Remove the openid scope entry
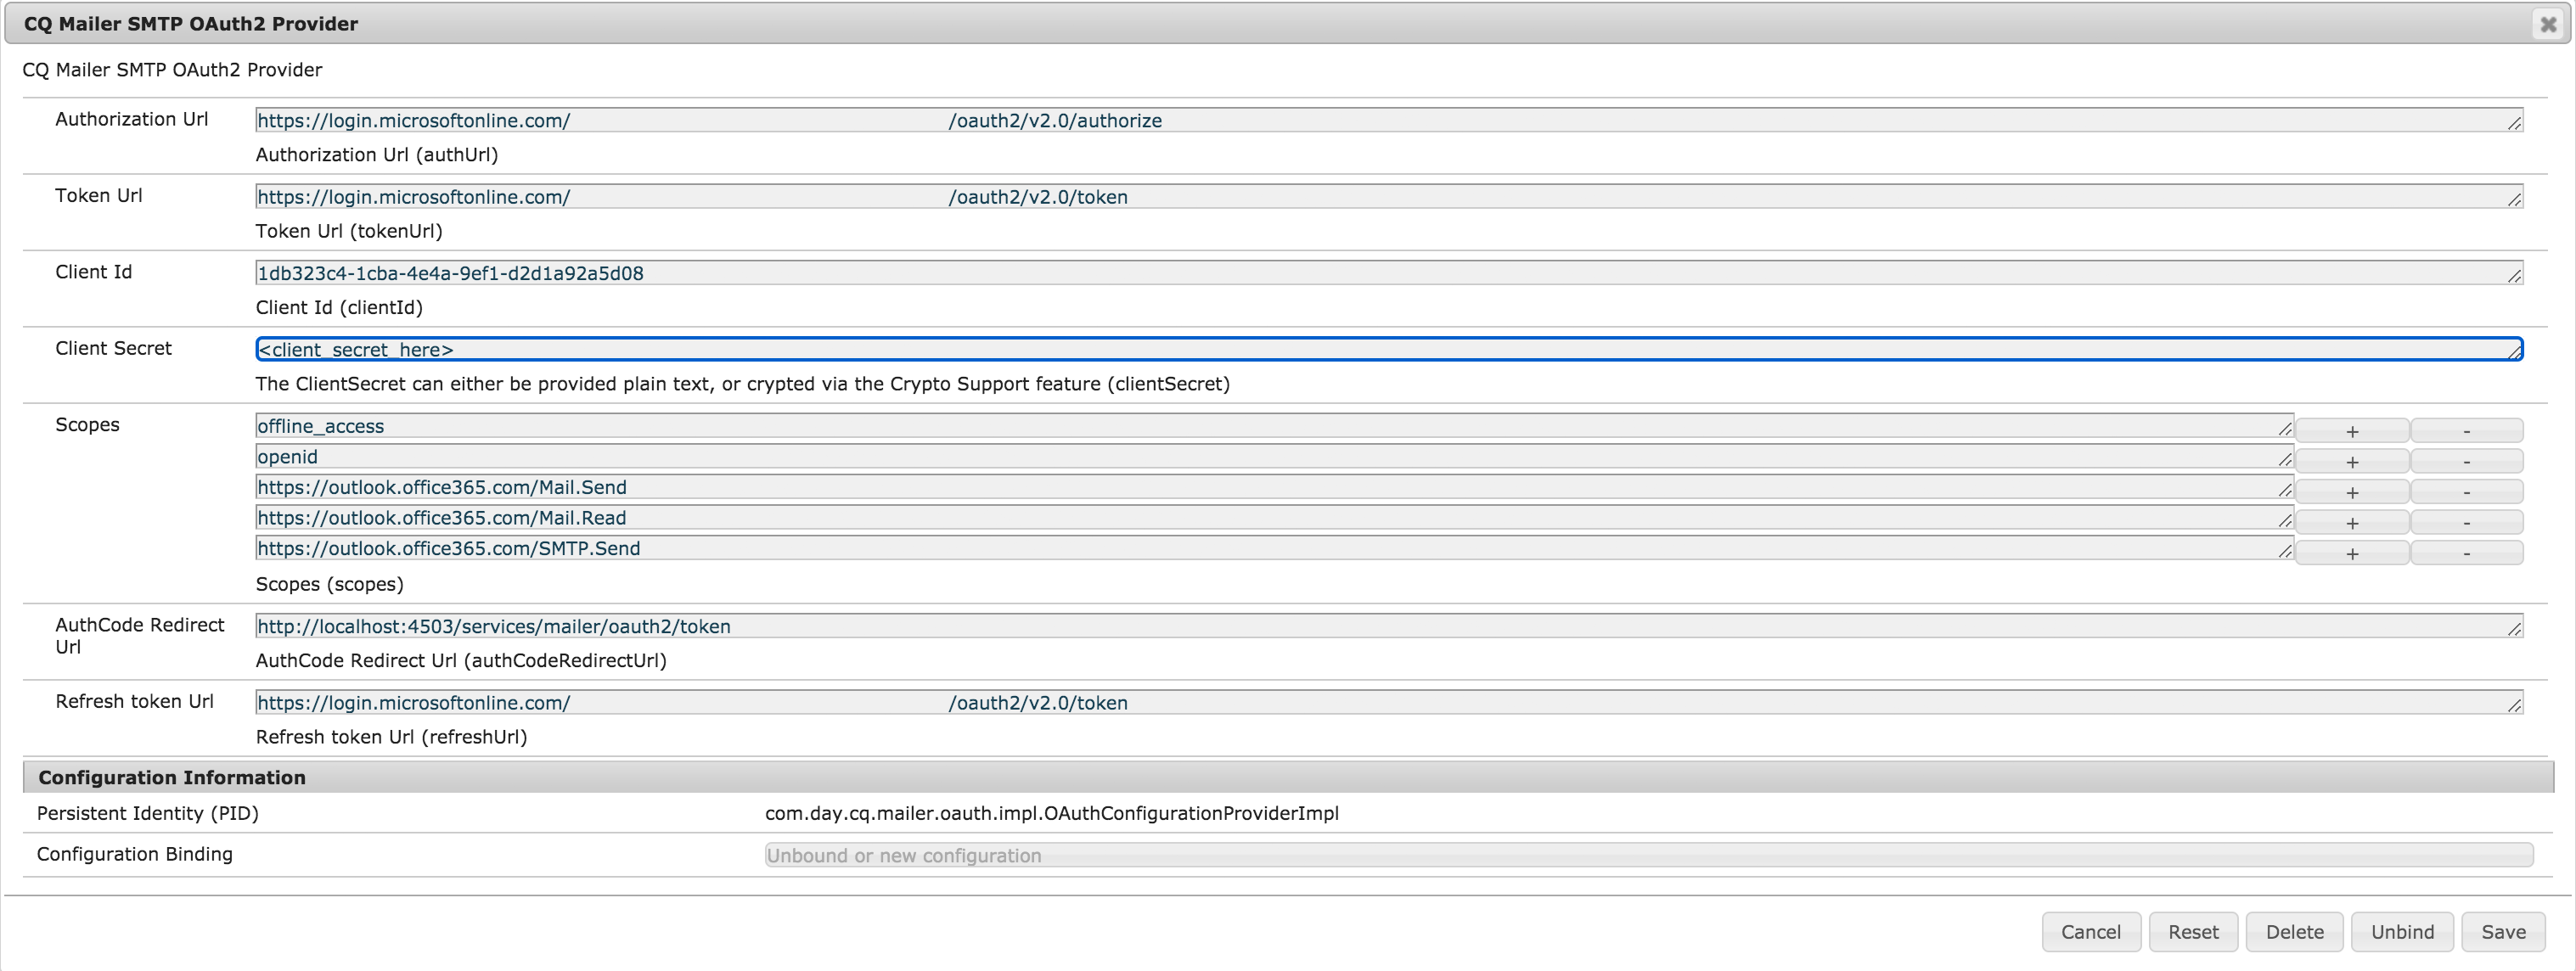This screenshot has height=971, width=2576. (x=2466, y=462)
